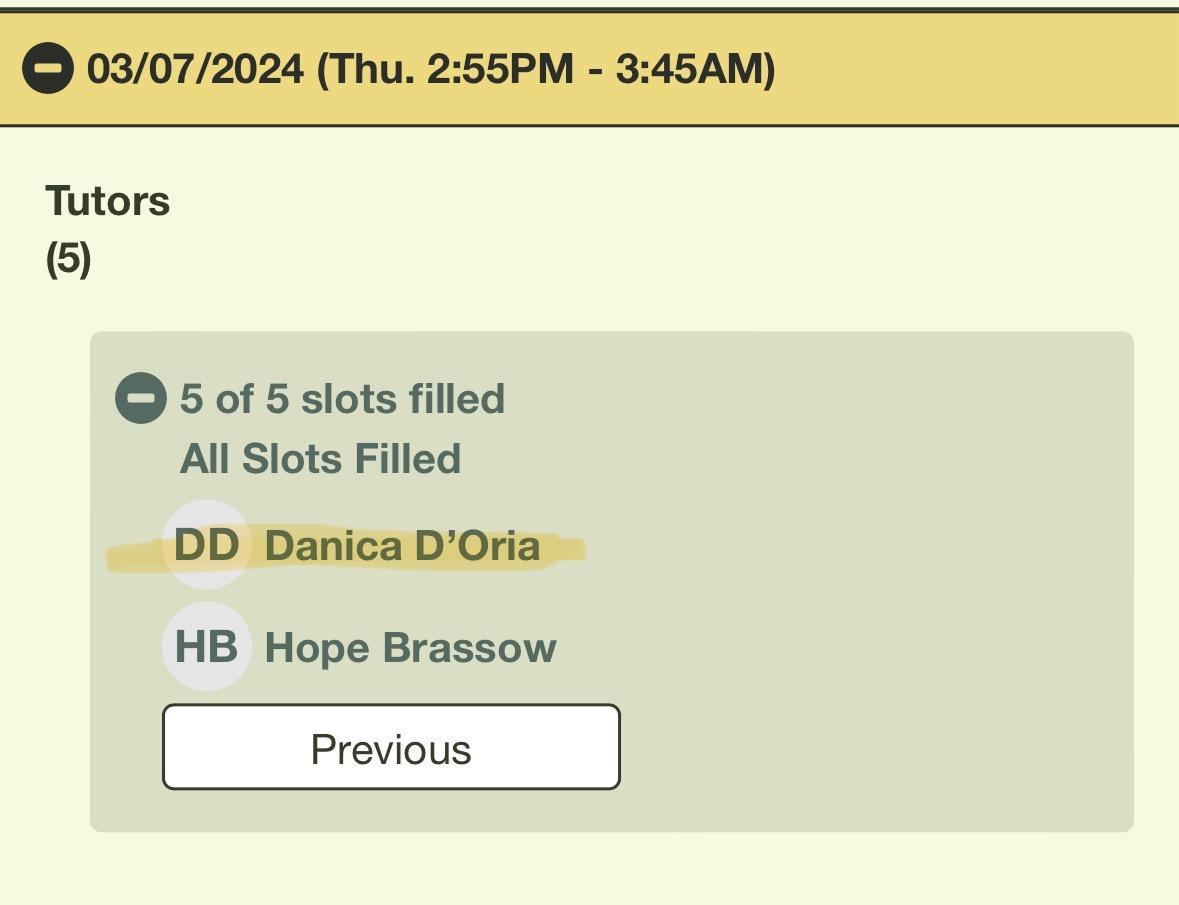The image size is (1179, 905).
Task: Click the HB initials avatar
Action: (206, 646)
